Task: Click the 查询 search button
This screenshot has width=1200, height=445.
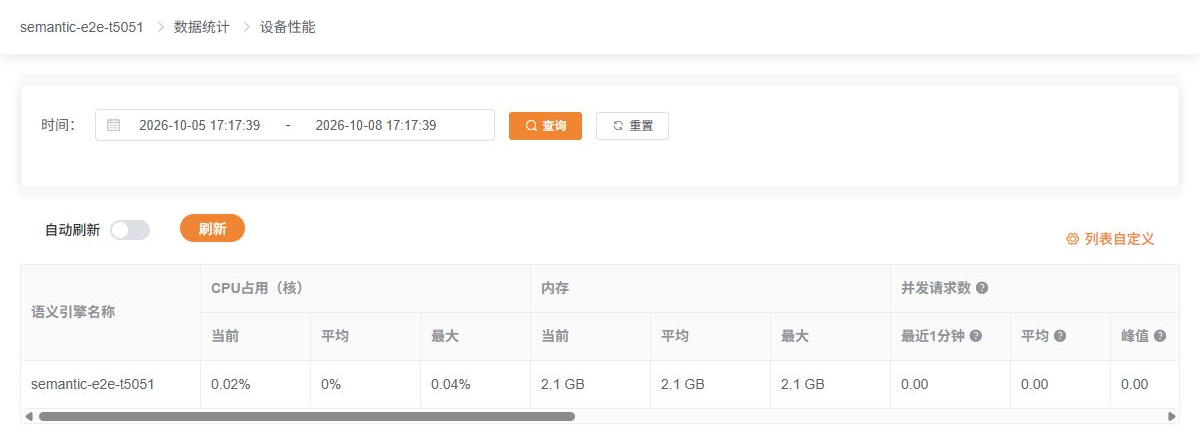Action: pyautogui.click(x=545, y=126)
